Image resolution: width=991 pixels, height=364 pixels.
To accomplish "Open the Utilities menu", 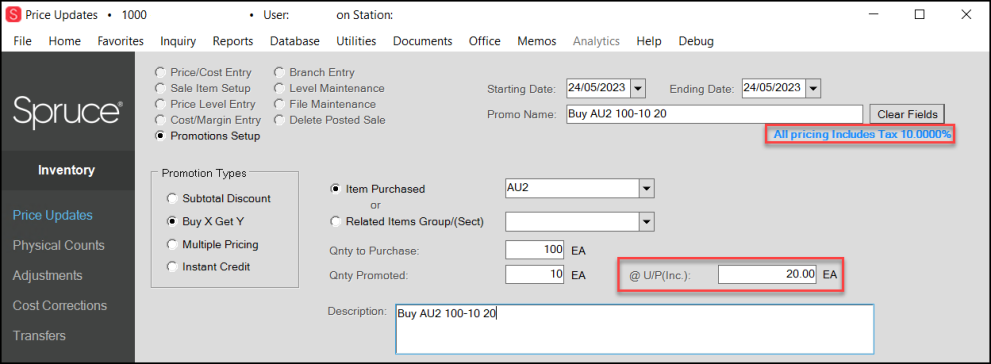I will coord(356,41).
